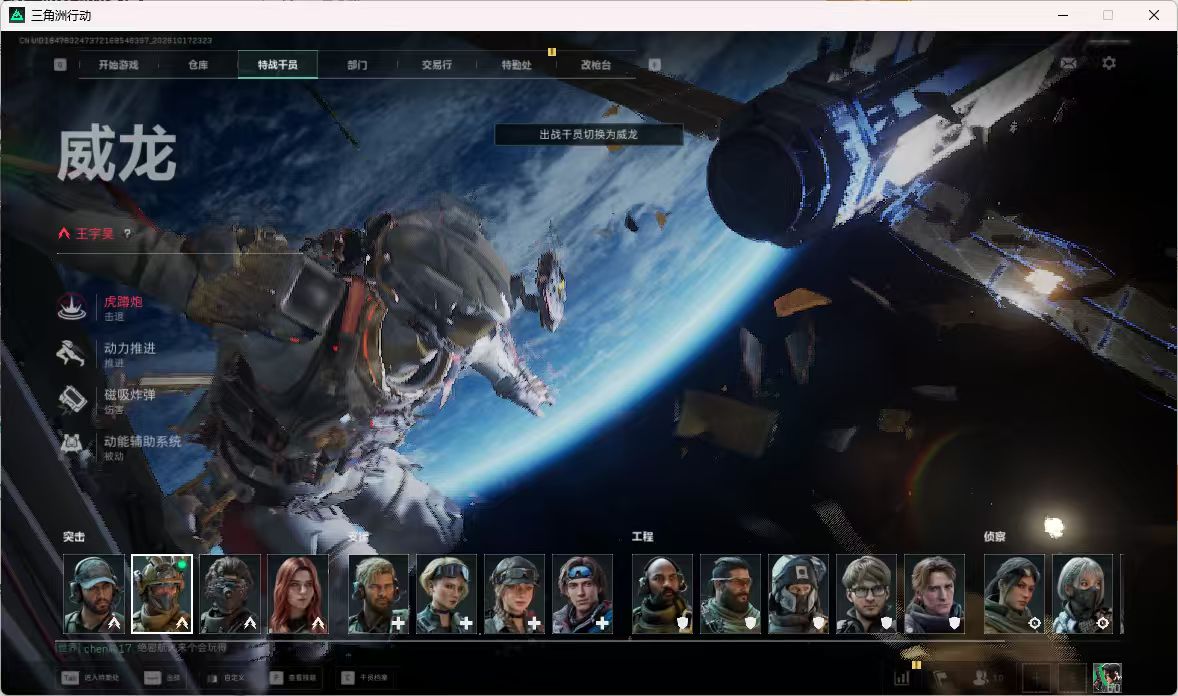
Task: Click the player avatar in bottom bar
Action: [1107, 677]
